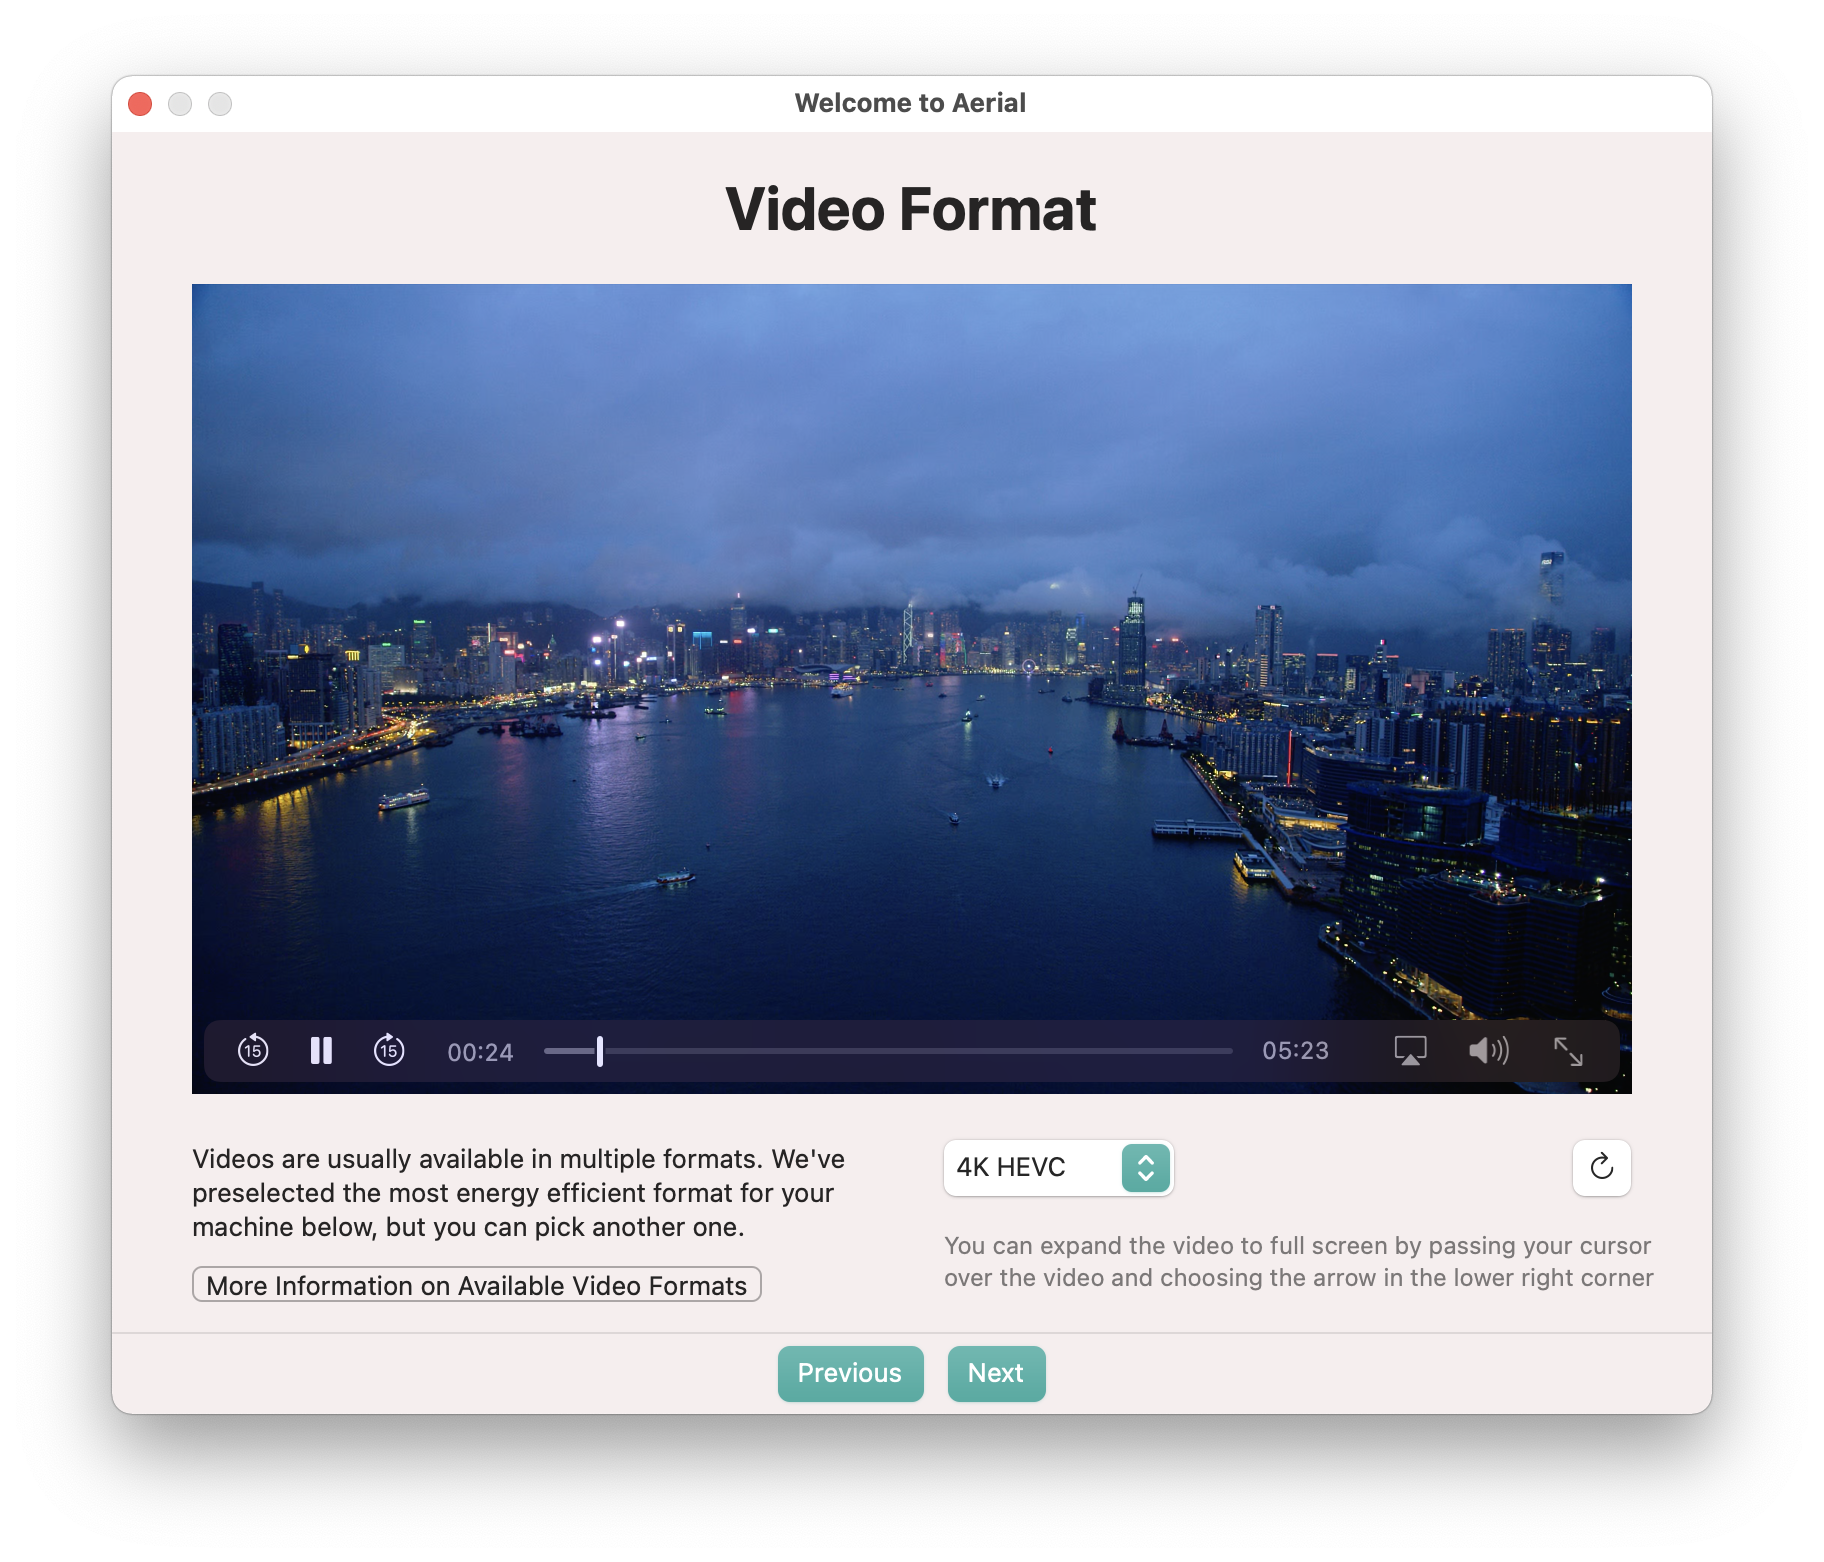Reload the preview video with refresh button
Viewport: 1824px width, 1562px height.
(x=1602, y=1168)
